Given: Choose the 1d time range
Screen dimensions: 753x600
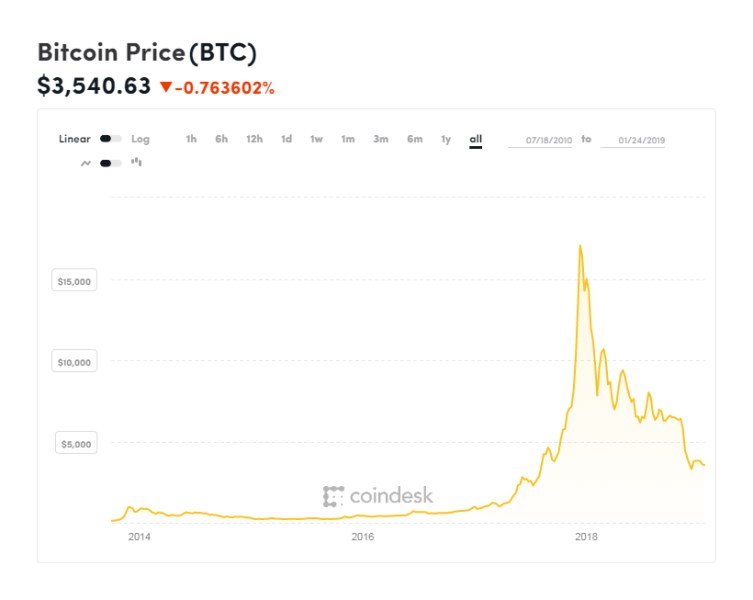Looking at the screenshot, I should tap(286, 139).
